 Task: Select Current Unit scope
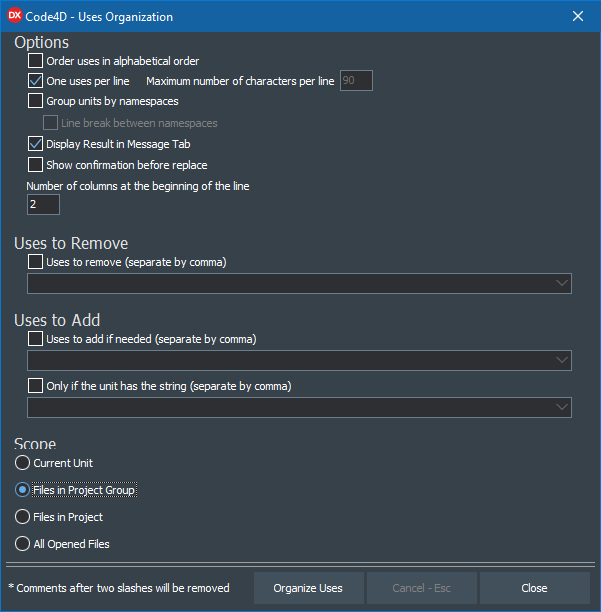pyautogui.click(x=23, y=463)
